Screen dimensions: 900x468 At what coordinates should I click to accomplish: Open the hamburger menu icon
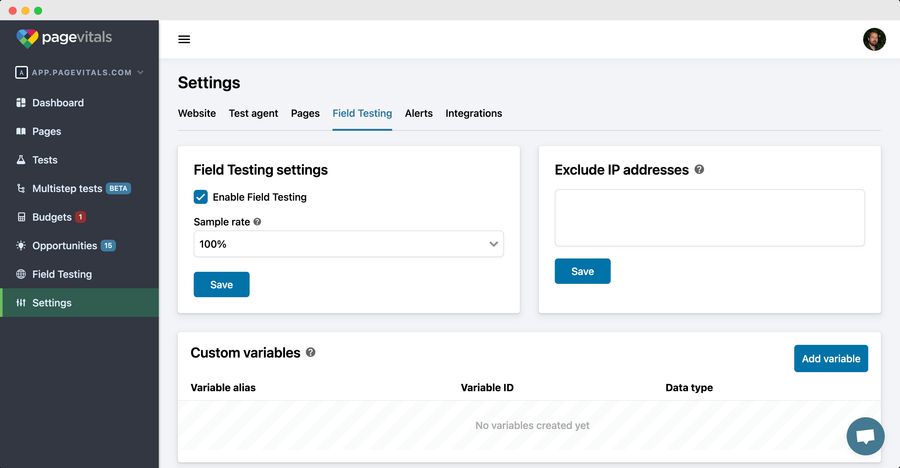pyautogui.click(x=184, y=39)
